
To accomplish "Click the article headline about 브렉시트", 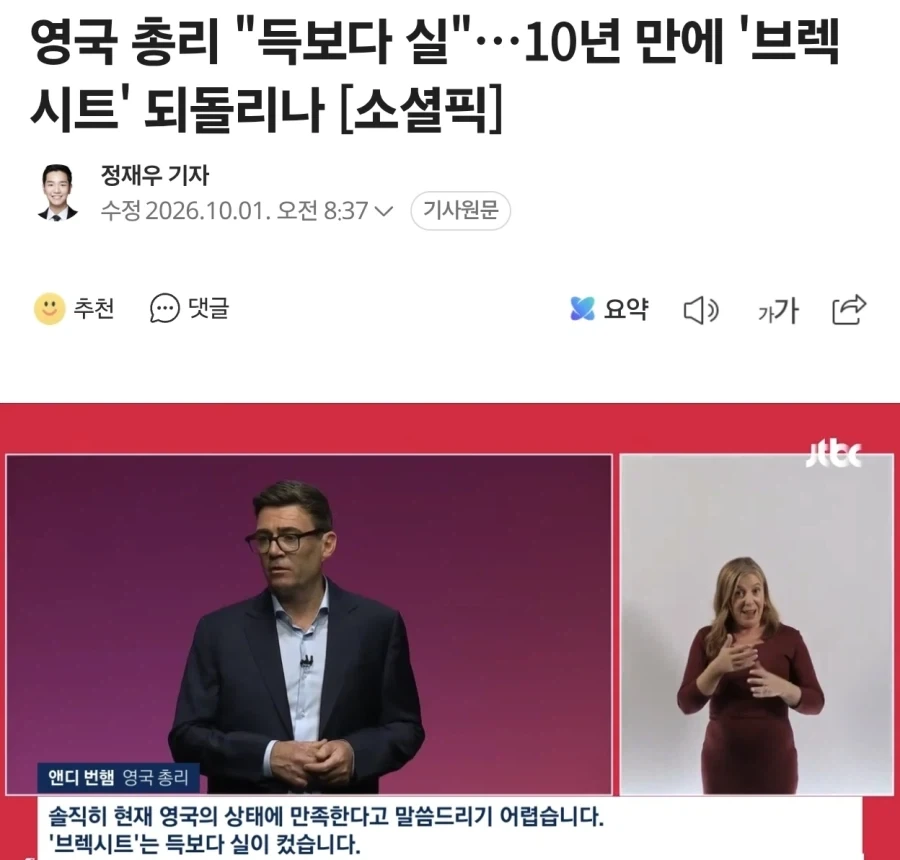I will [x=436, y=75].
